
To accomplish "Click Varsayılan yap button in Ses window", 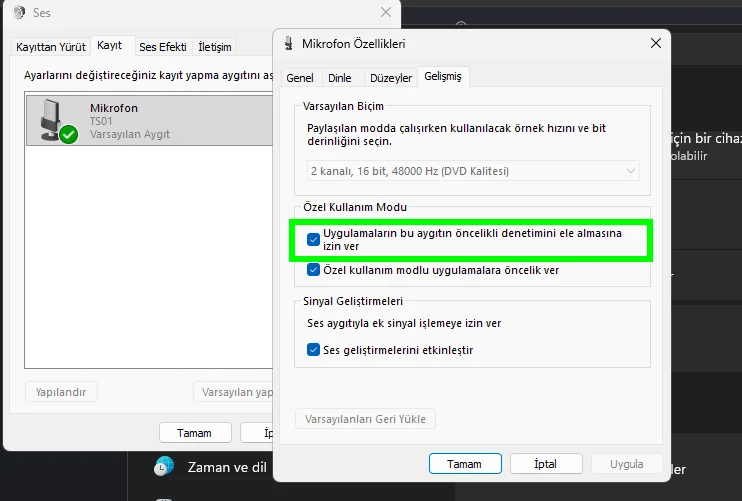I will [233, 392].
